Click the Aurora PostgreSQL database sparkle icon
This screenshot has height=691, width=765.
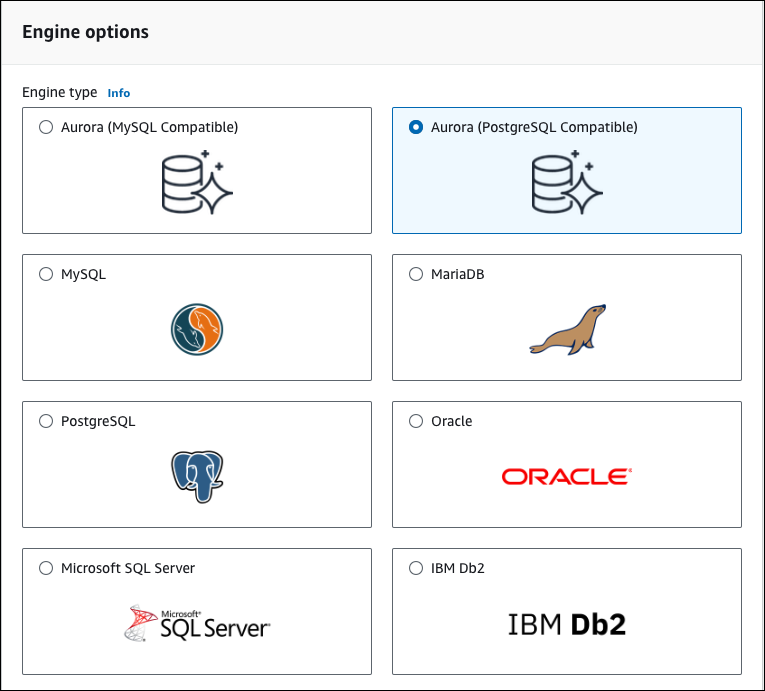coord(567,182)
